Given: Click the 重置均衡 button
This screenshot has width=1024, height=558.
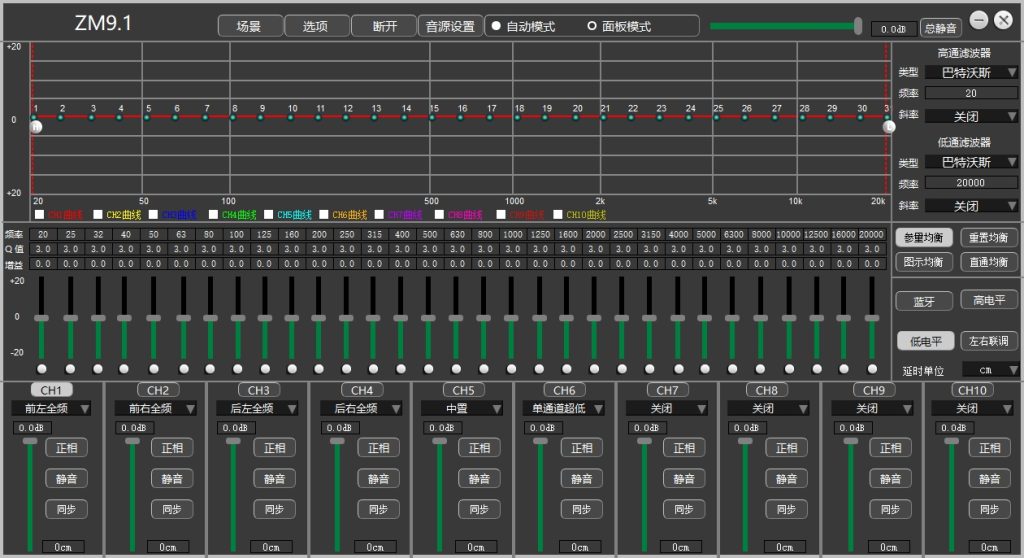Looking at the screenshot, I should 989,238.
